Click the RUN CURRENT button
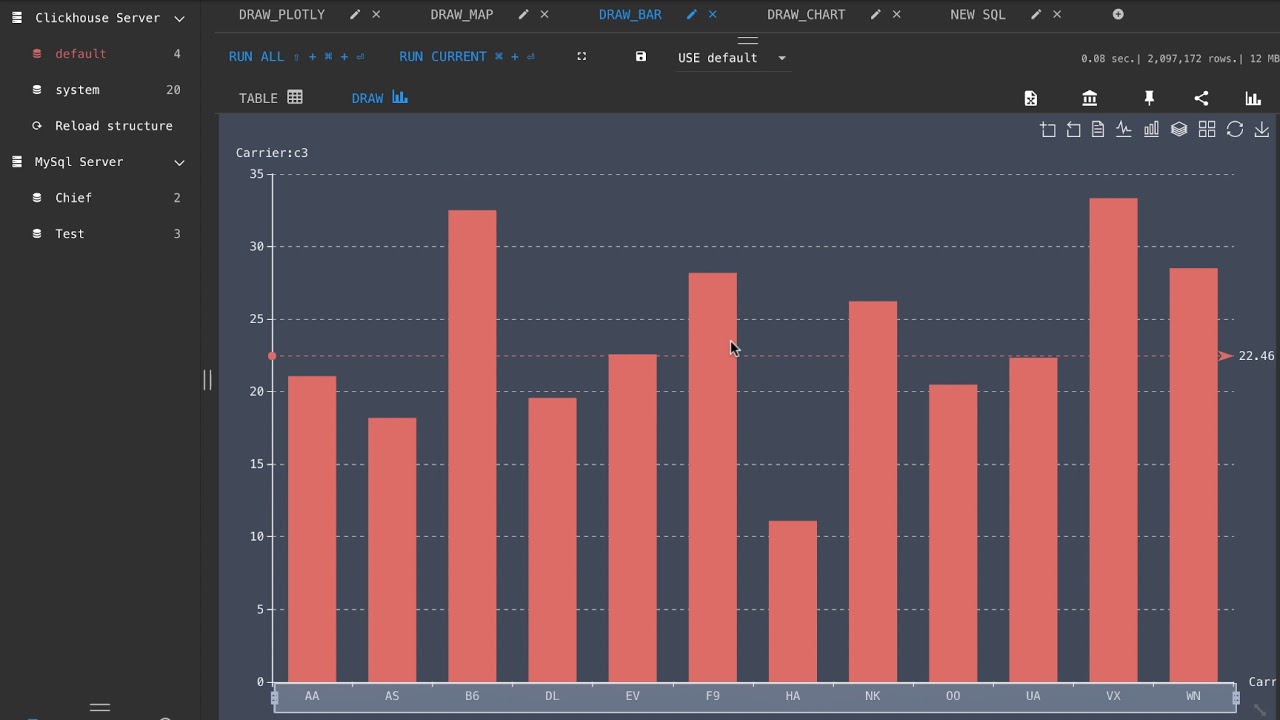 [467, 57]
